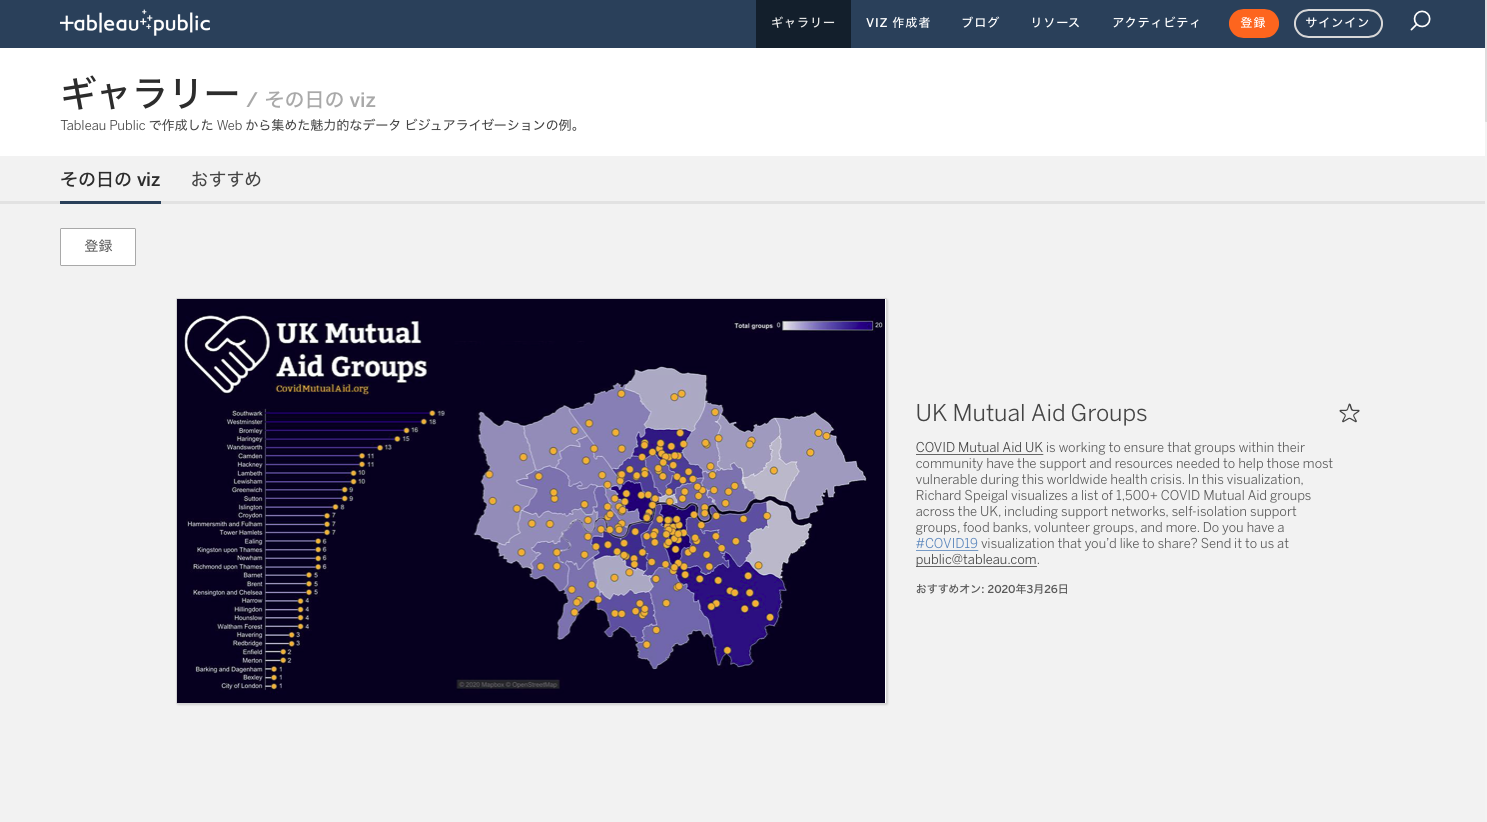Click the ギャラリー page heading
Viewport: 1487px width, 822px height.
point(149,94)
